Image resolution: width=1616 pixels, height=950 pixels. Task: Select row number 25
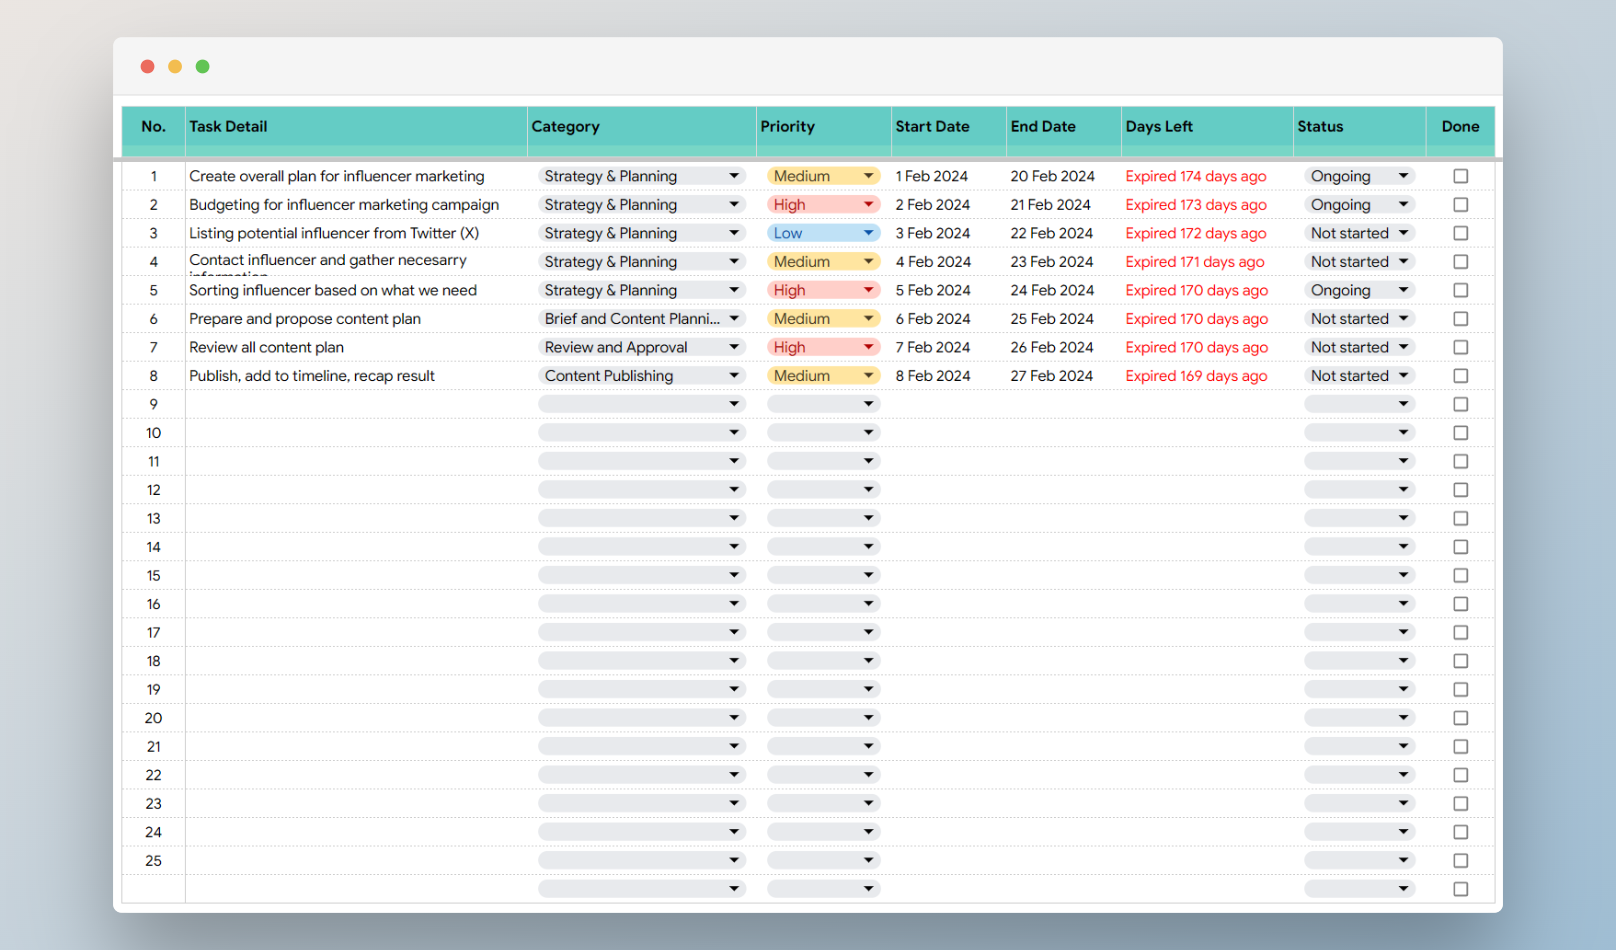tap(153, 861)
